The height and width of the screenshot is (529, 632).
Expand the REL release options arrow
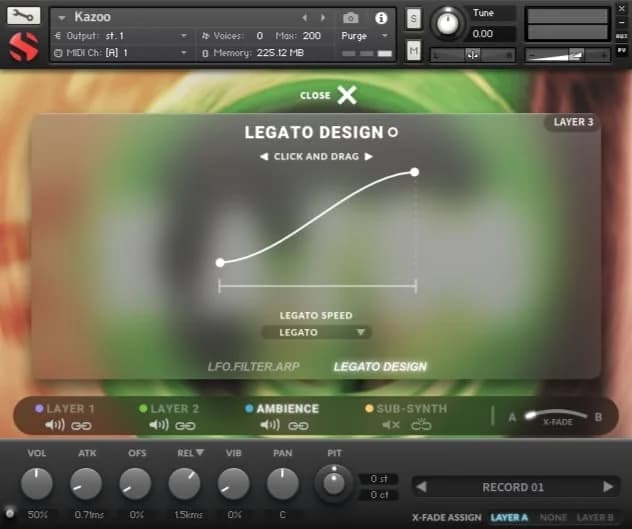click(x=201, y=453)
